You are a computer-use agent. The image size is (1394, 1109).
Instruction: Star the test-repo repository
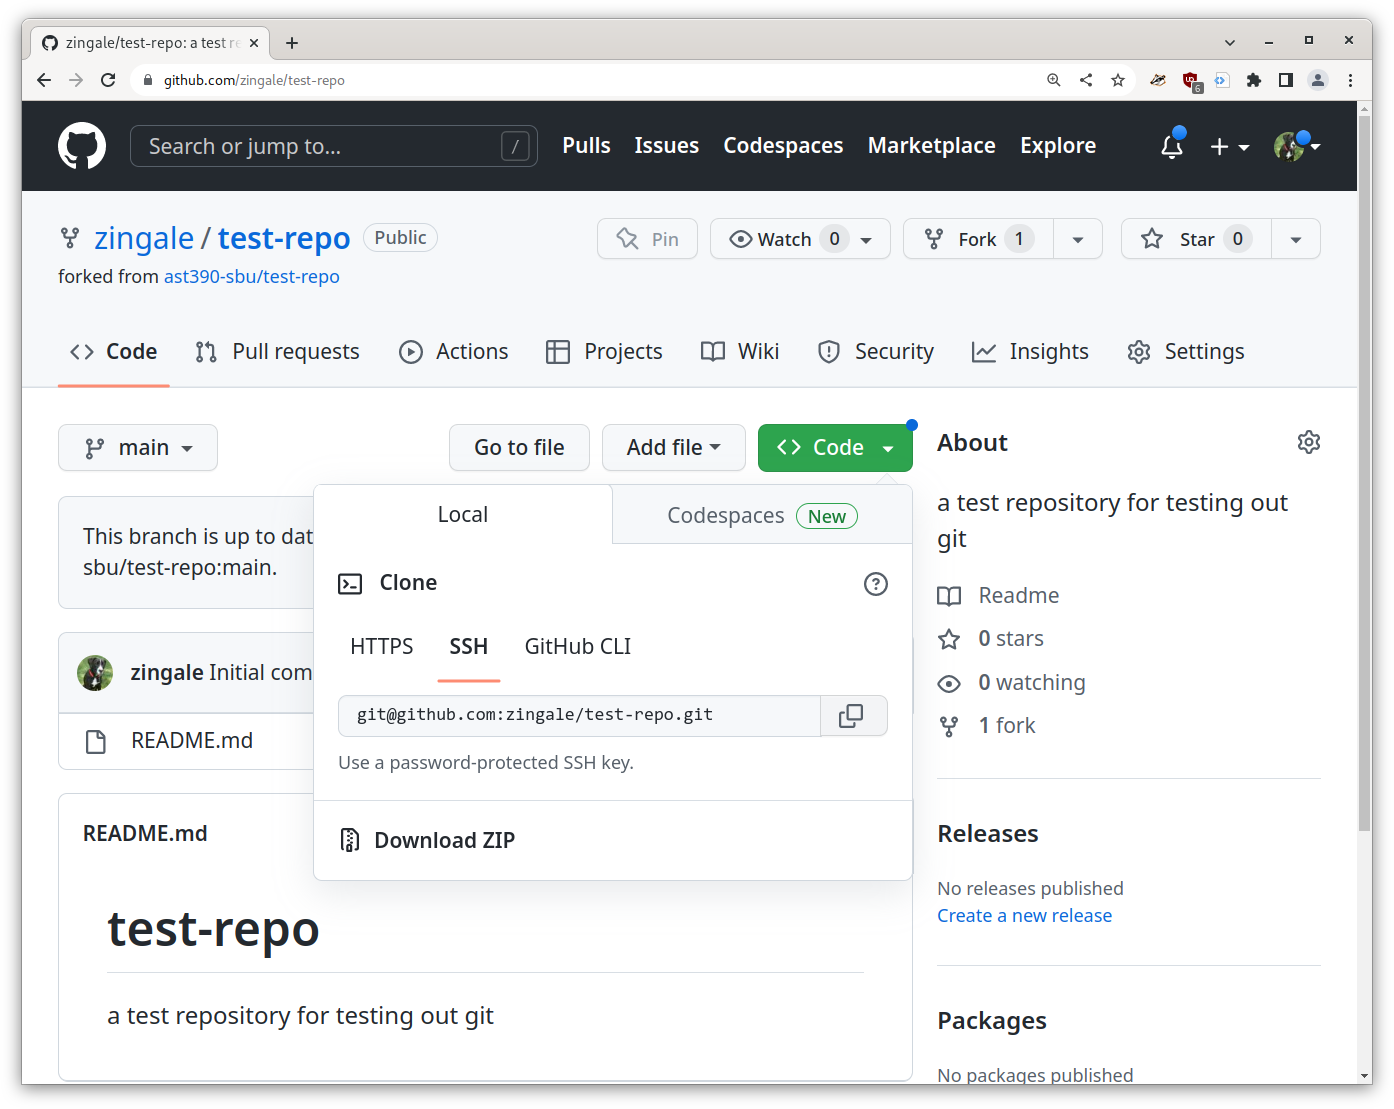1194,238
